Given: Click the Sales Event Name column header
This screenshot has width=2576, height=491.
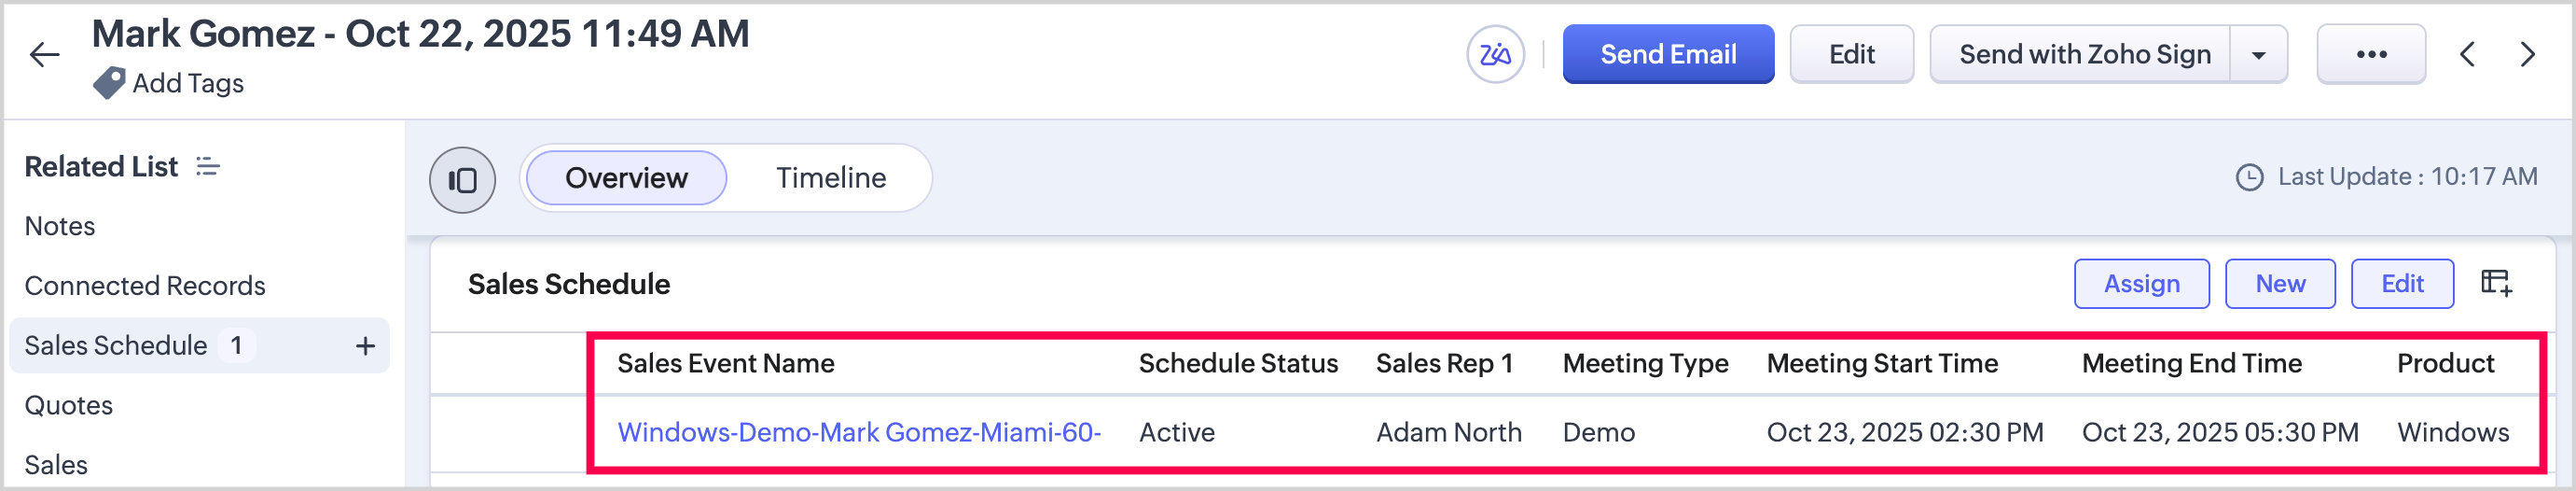Looking at the screenshot, I should click(x=725, y=363).
